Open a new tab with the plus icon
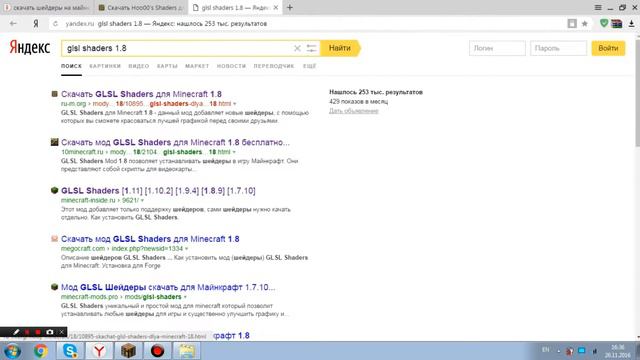The width and height of the screenshot is (640, 360). point(289,7)
